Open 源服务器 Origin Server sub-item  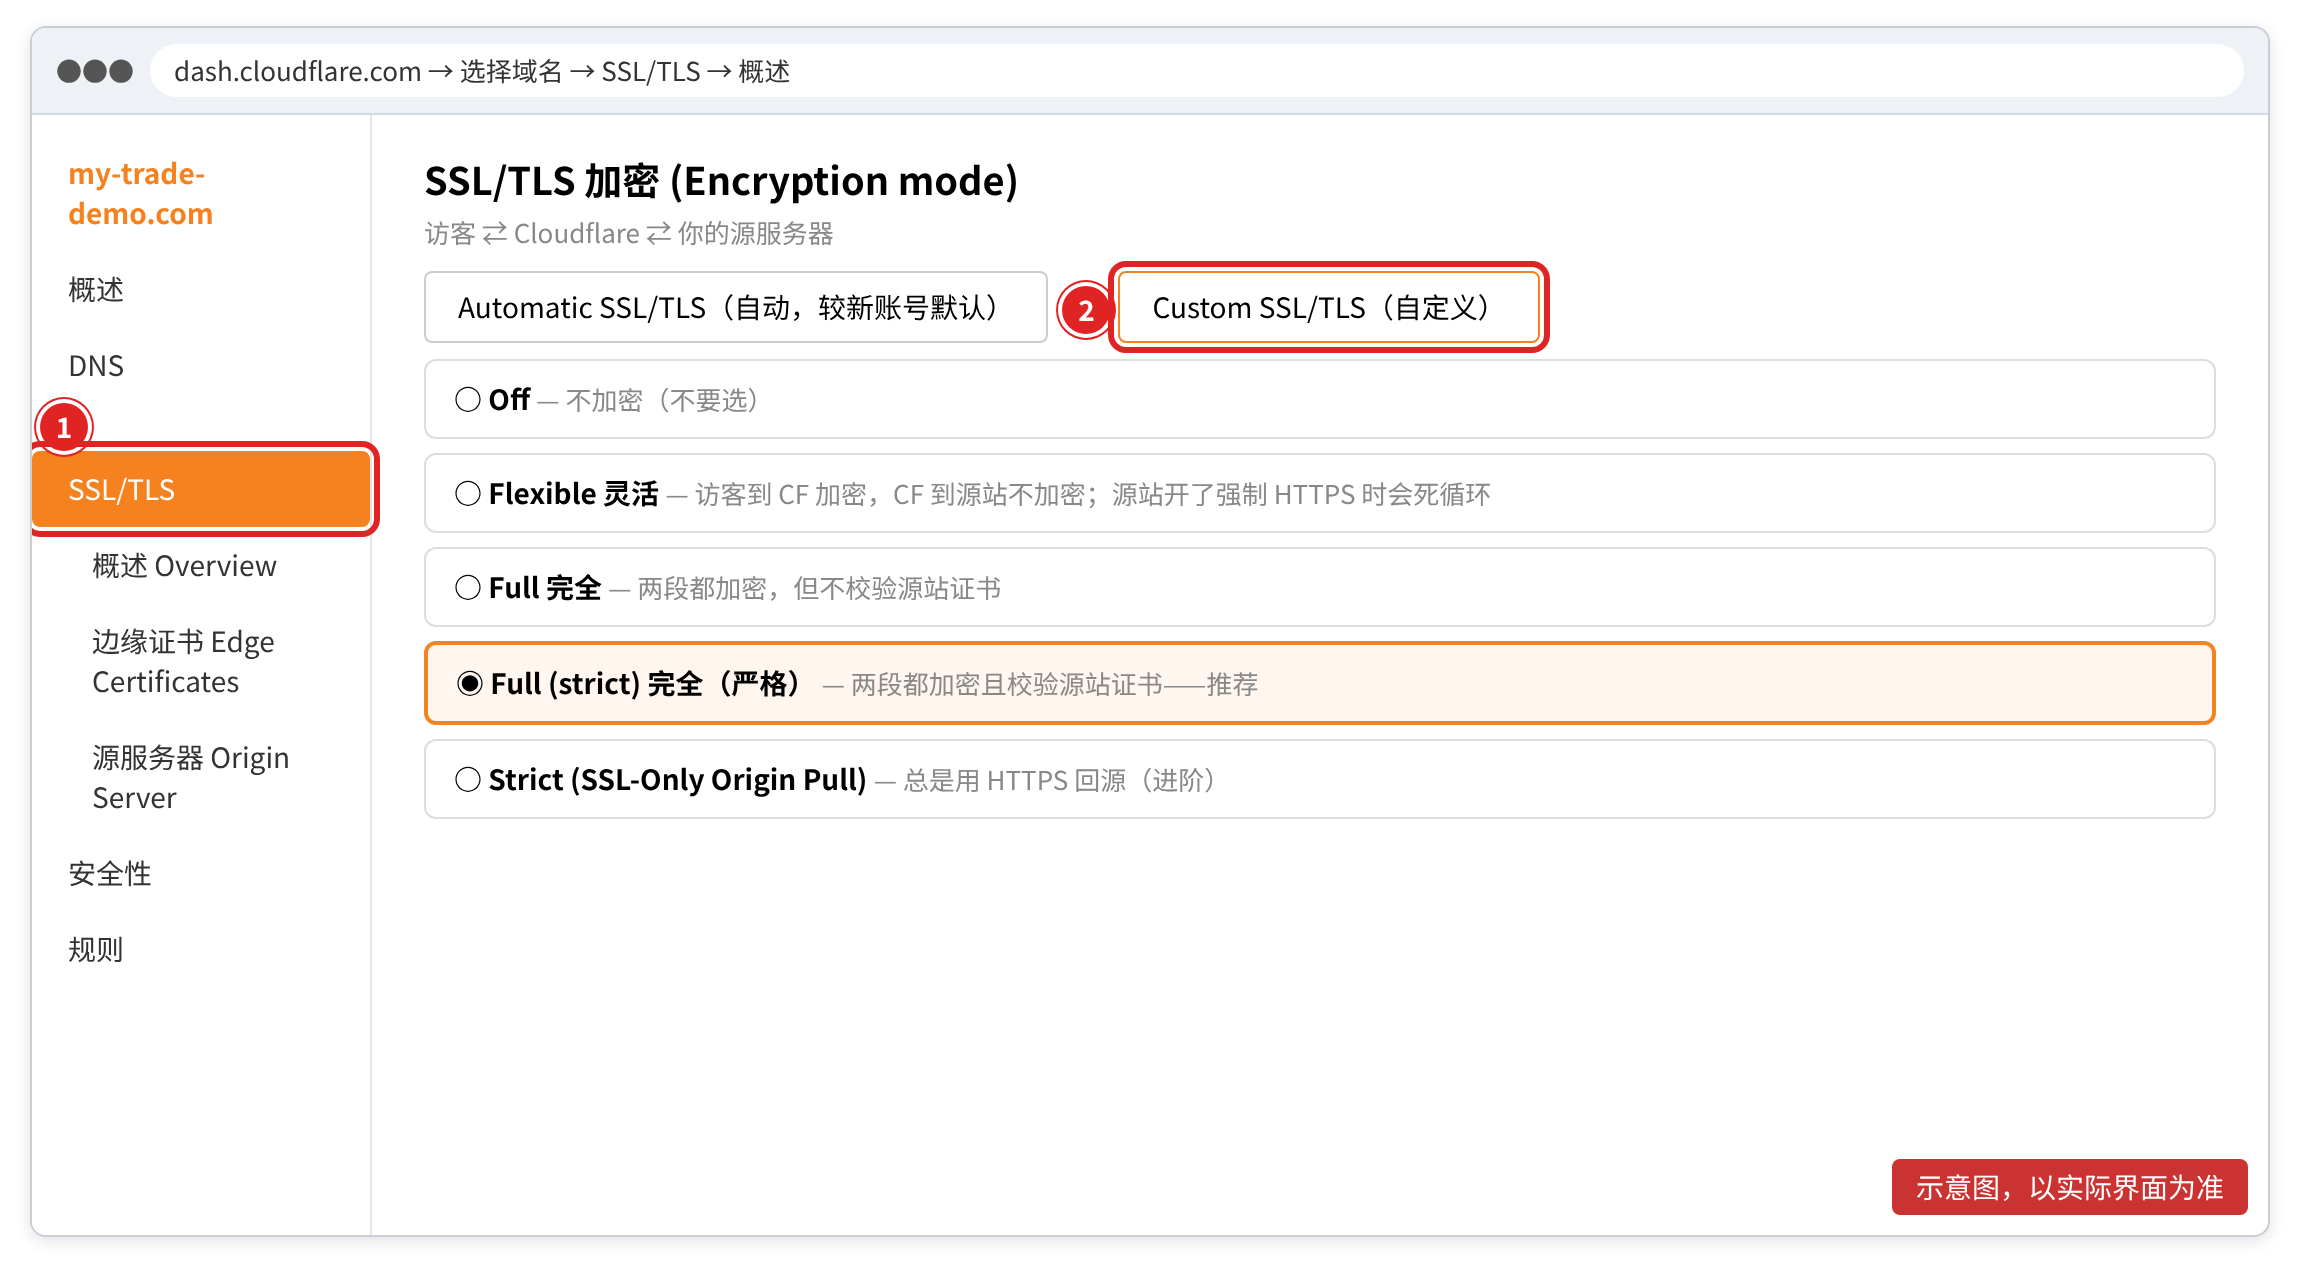click(x=191, y=777)
